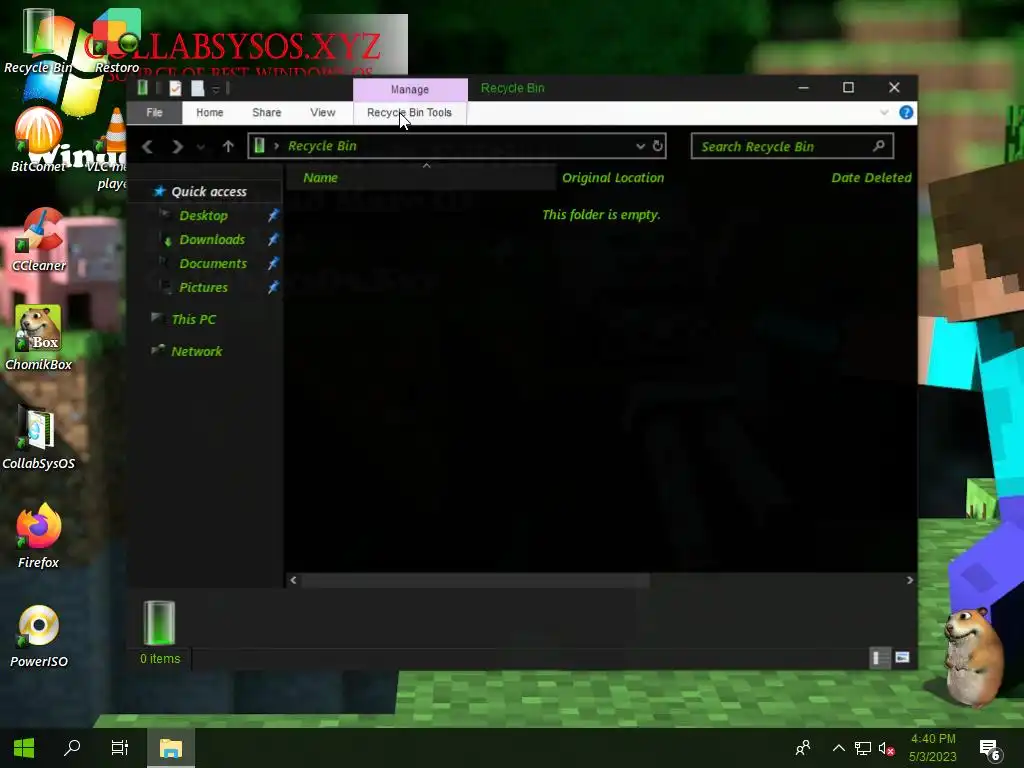Click the pin icon beside Pictures
The image size is (1024, 768).
(273, 287)
